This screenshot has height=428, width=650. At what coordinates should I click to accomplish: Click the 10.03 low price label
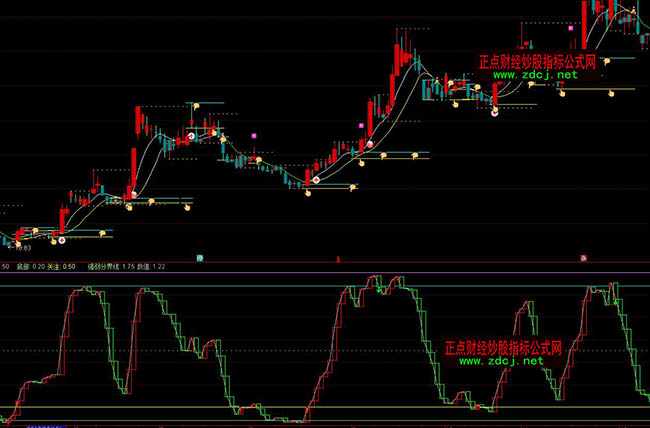[20, 246]
